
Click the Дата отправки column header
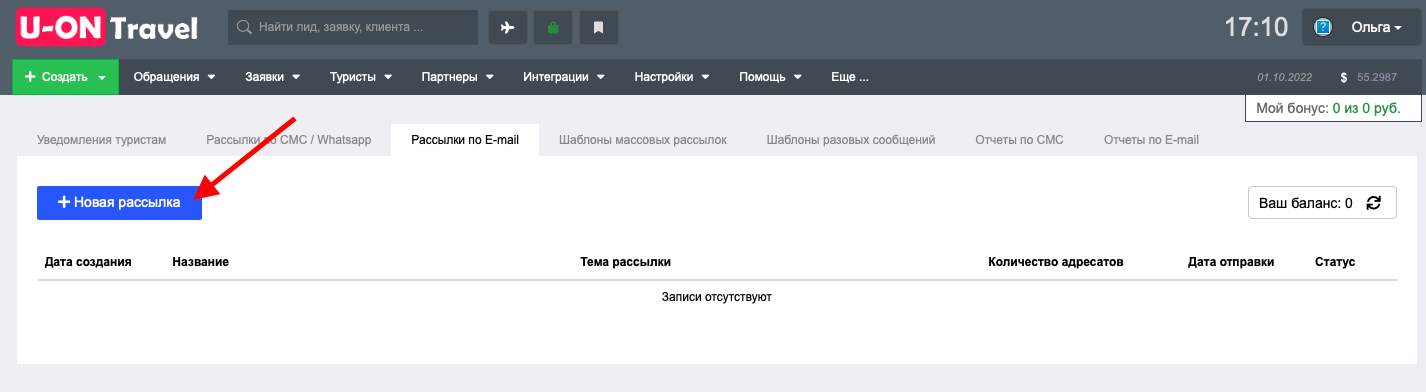pyautogui.click(x=1231, y=262)
